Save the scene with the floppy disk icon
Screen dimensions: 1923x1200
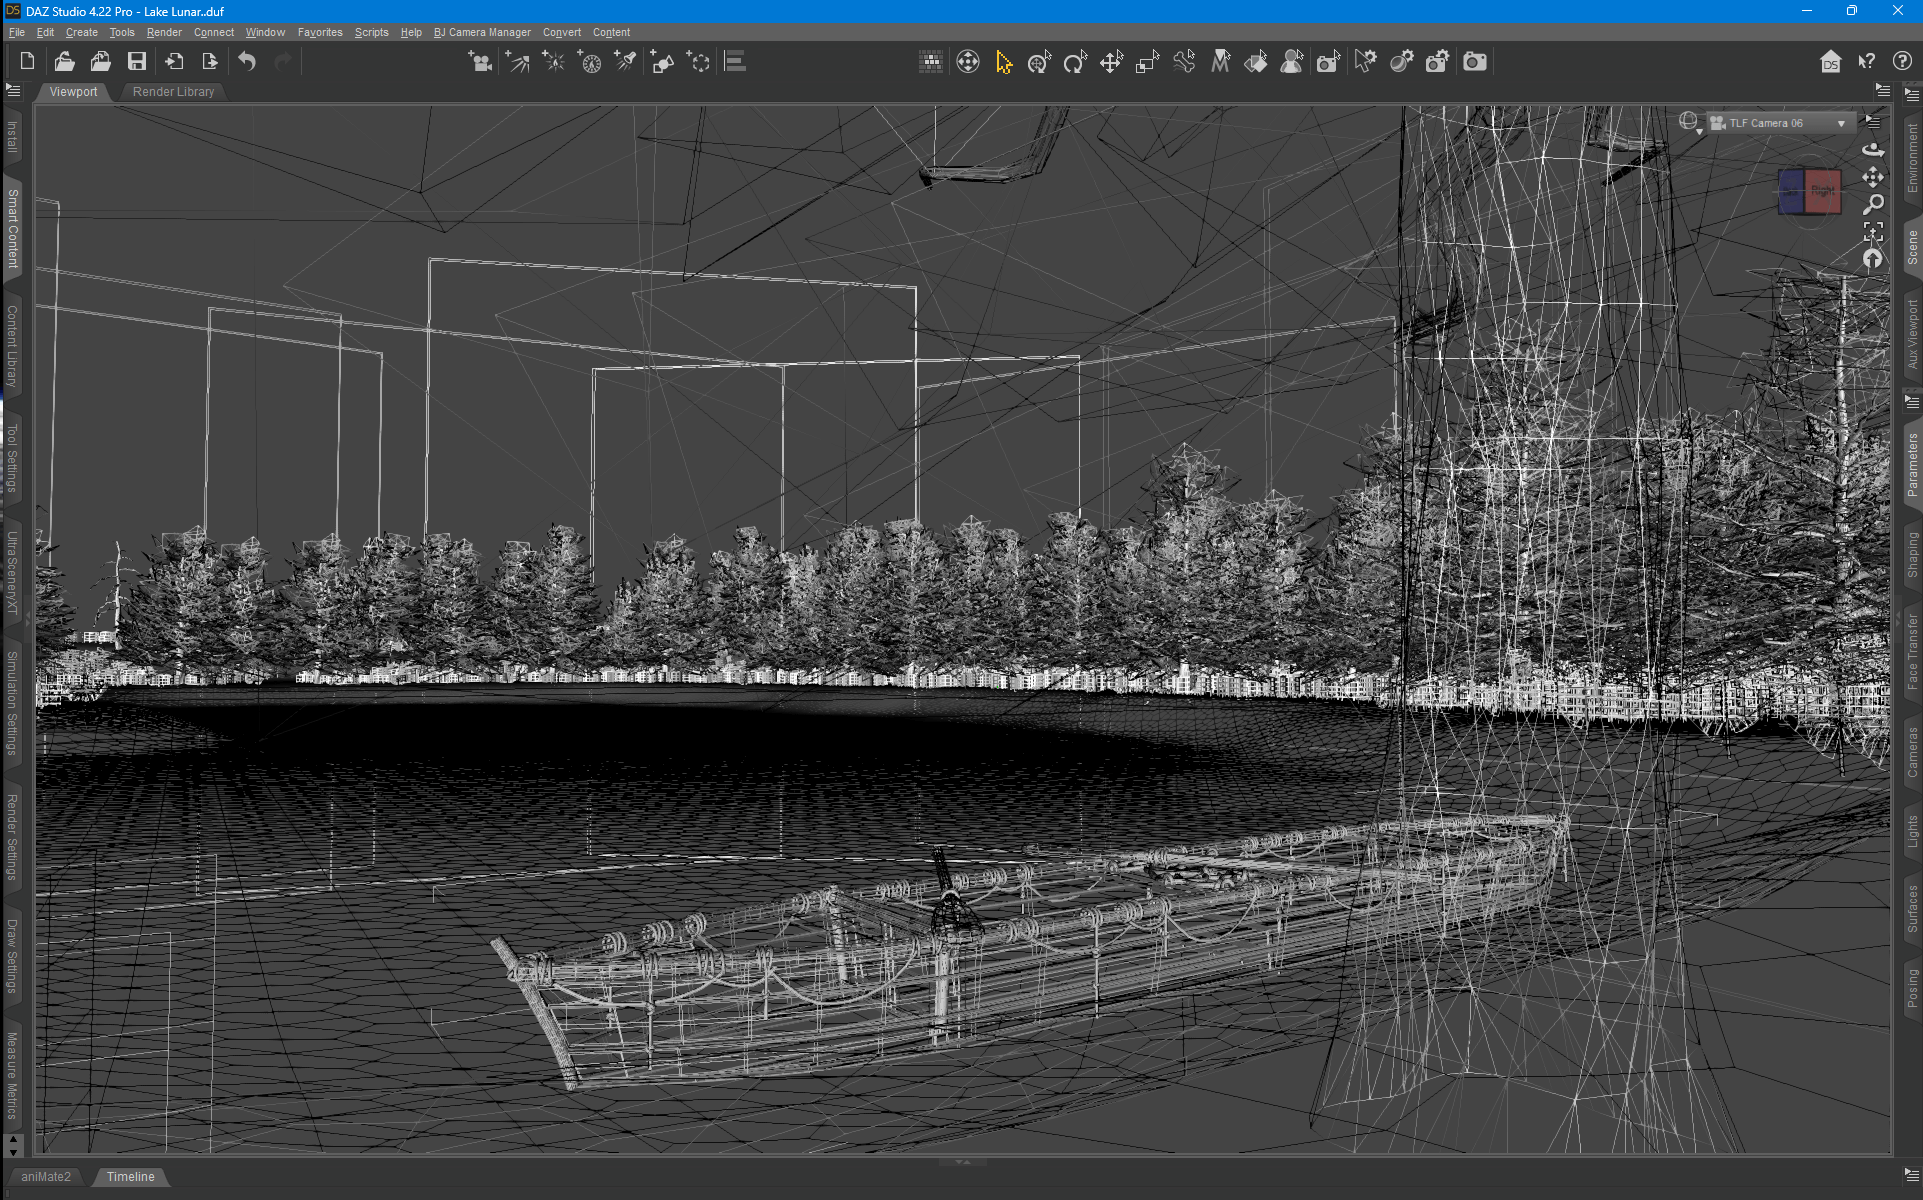click(137, 62)
